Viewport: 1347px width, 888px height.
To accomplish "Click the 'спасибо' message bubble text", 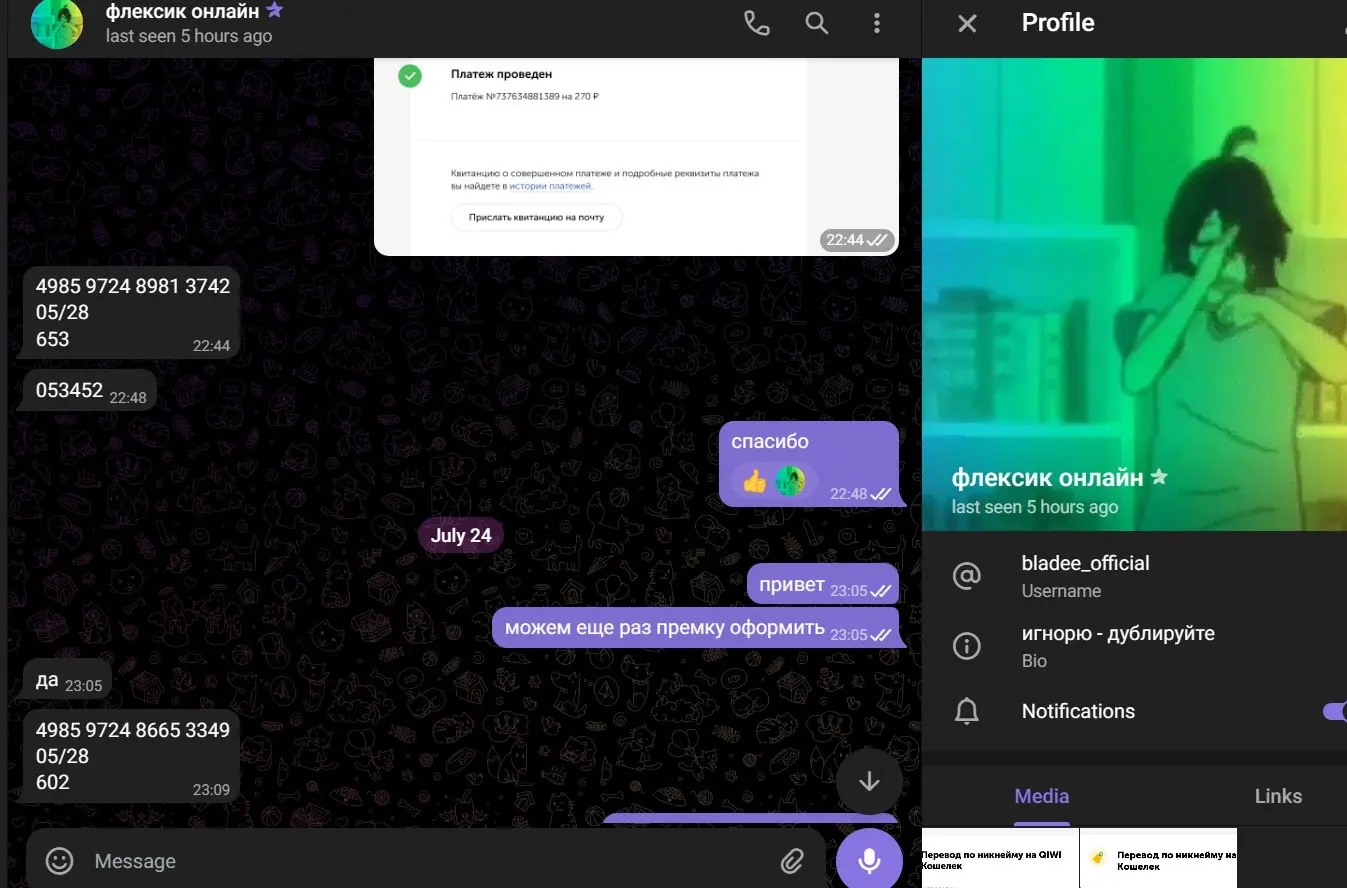I will click(x=770, y=442).
